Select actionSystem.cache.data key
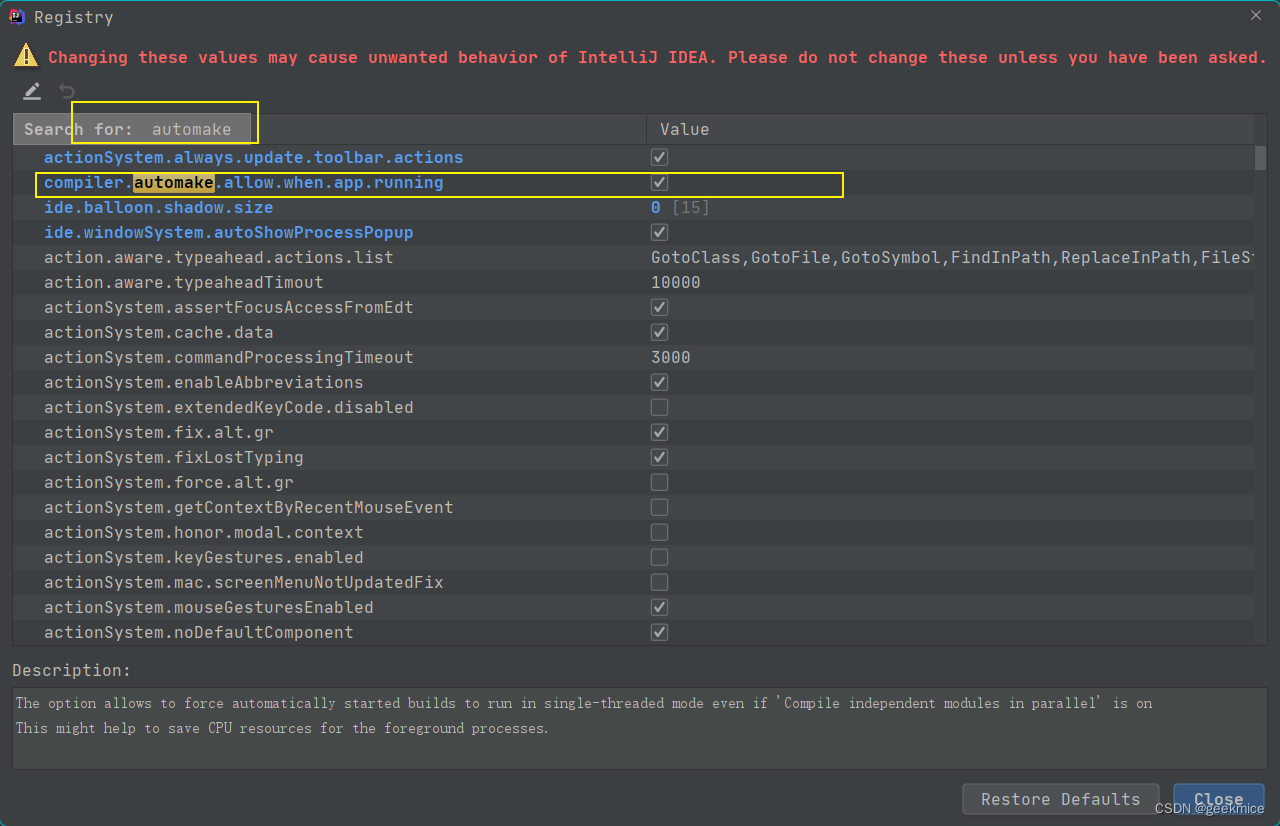This screenshot has height=826, width=1280. point(158,332)
